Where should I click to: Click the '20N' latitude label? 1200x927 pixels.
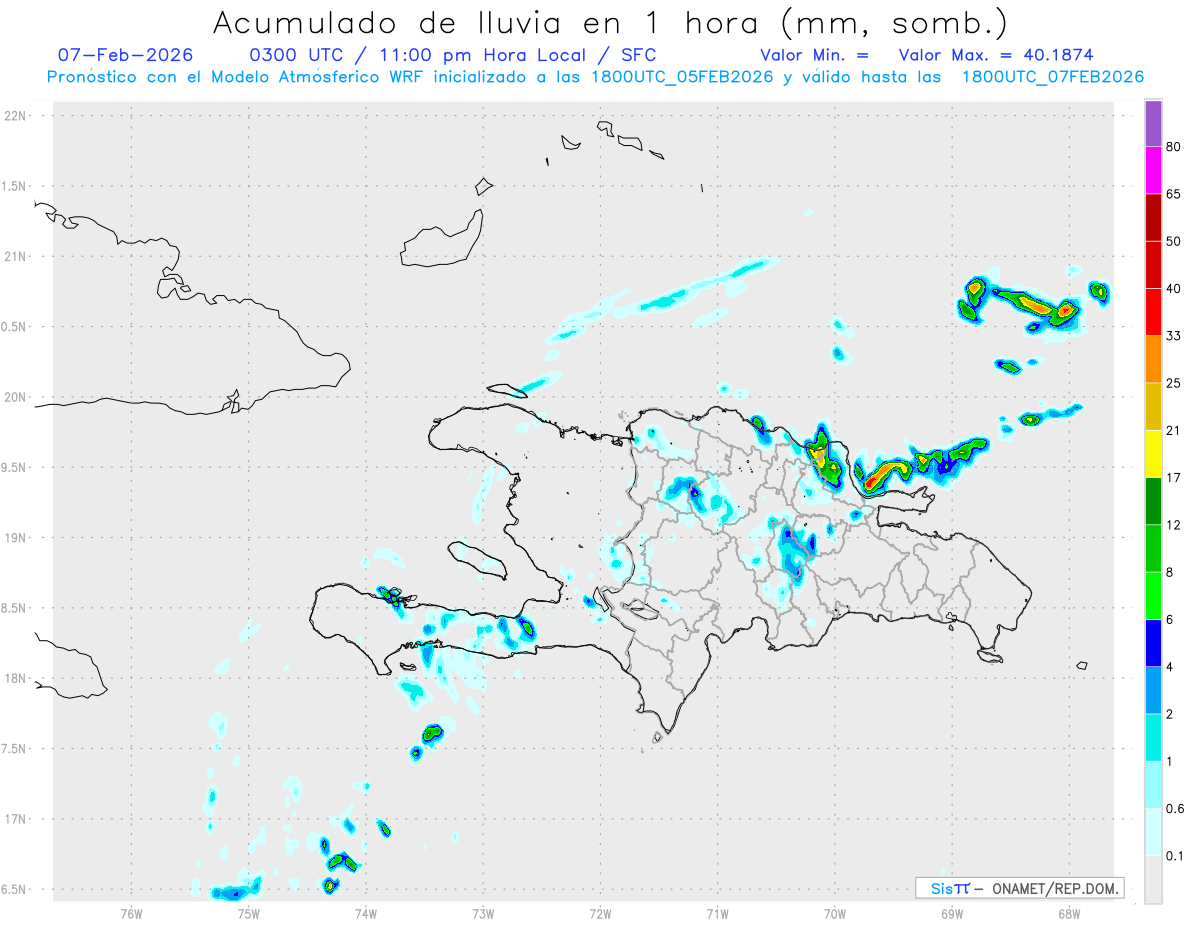16,397
